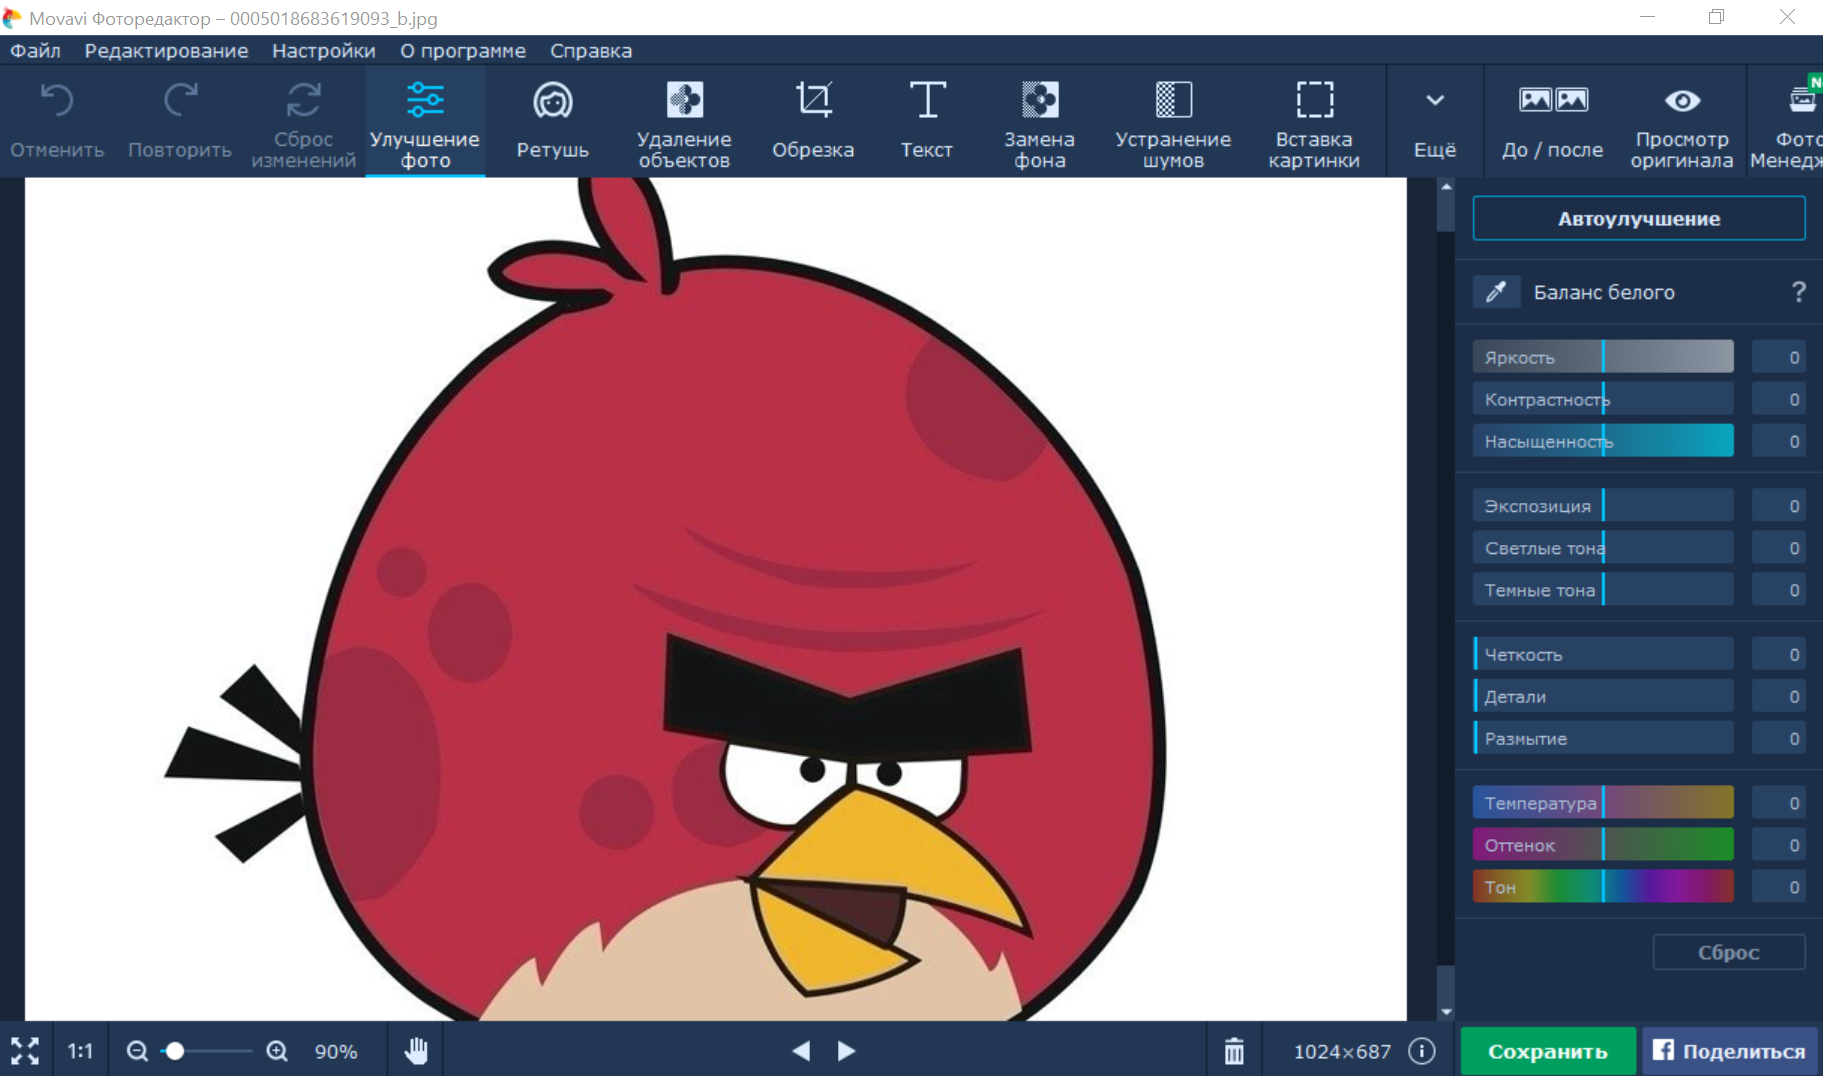The width and height of the screenshot is (1823, 1076).
Task: Select Object Removal (Удаление объектов) tool
Action: 684,121
